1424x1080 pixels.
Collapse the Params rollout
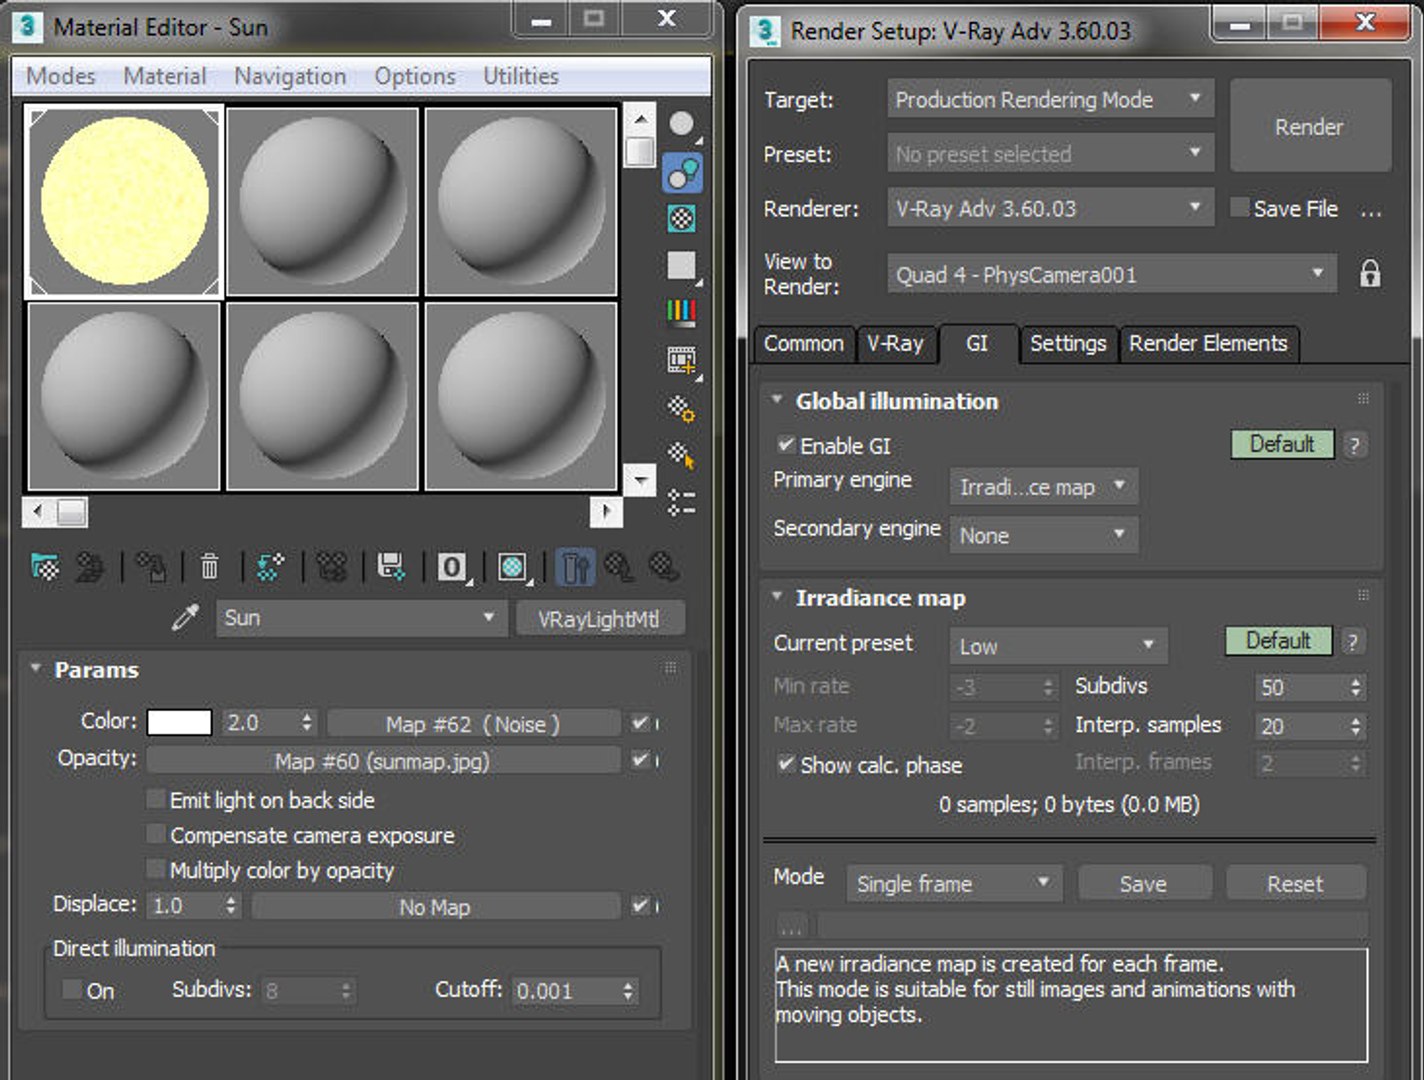click(x=36, y=668)
